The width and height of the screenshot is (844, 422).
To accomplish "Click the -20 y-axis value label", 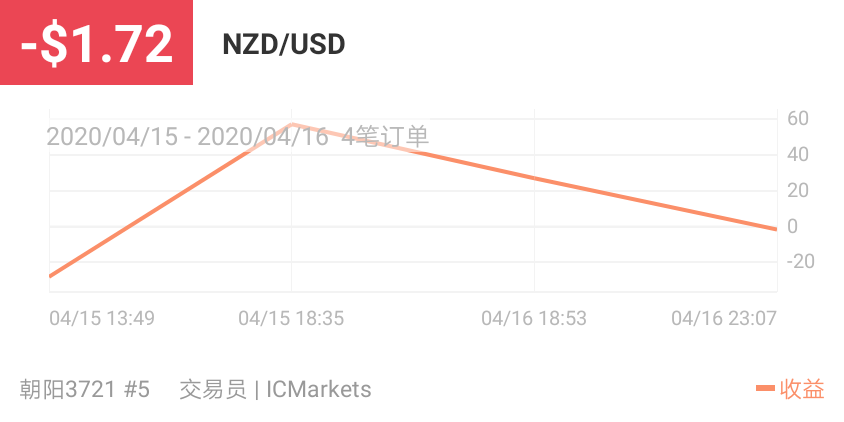I will [800, 262].
